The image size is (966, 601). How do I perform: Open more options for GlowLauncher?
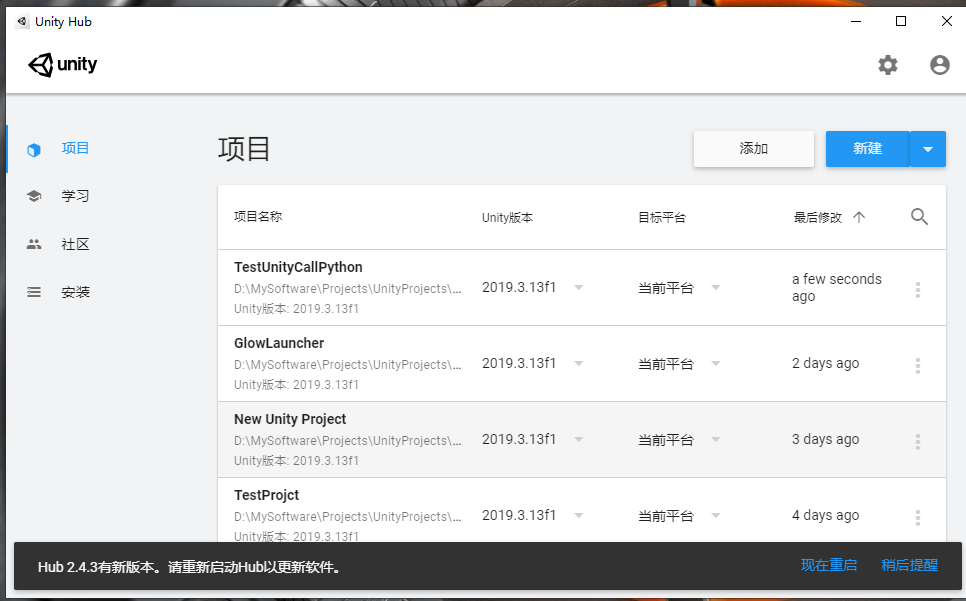click(917, 366)
